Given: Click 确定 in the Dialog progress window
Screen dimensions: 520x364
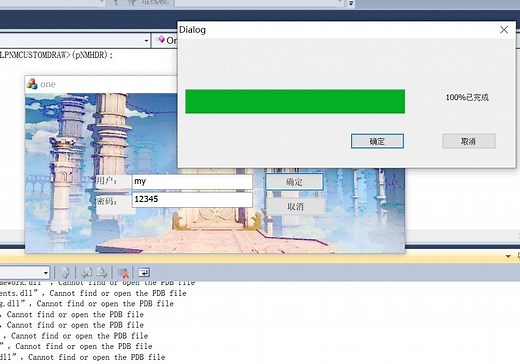Looking at the screenshot, I should pyautogui.click(x=377, y=141).
